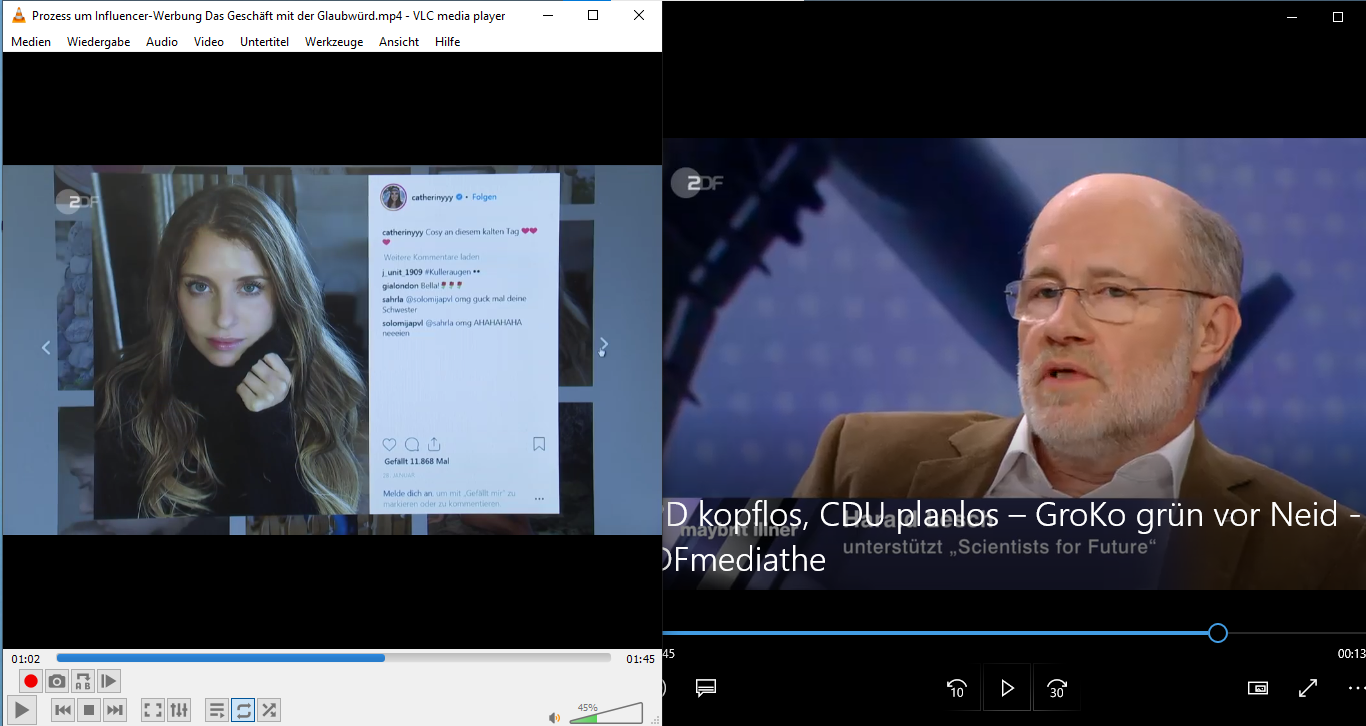Screen dimensions: 1366x726
Task: Mute audio via VLC speaker icon
Action: [x=554, y=717]
